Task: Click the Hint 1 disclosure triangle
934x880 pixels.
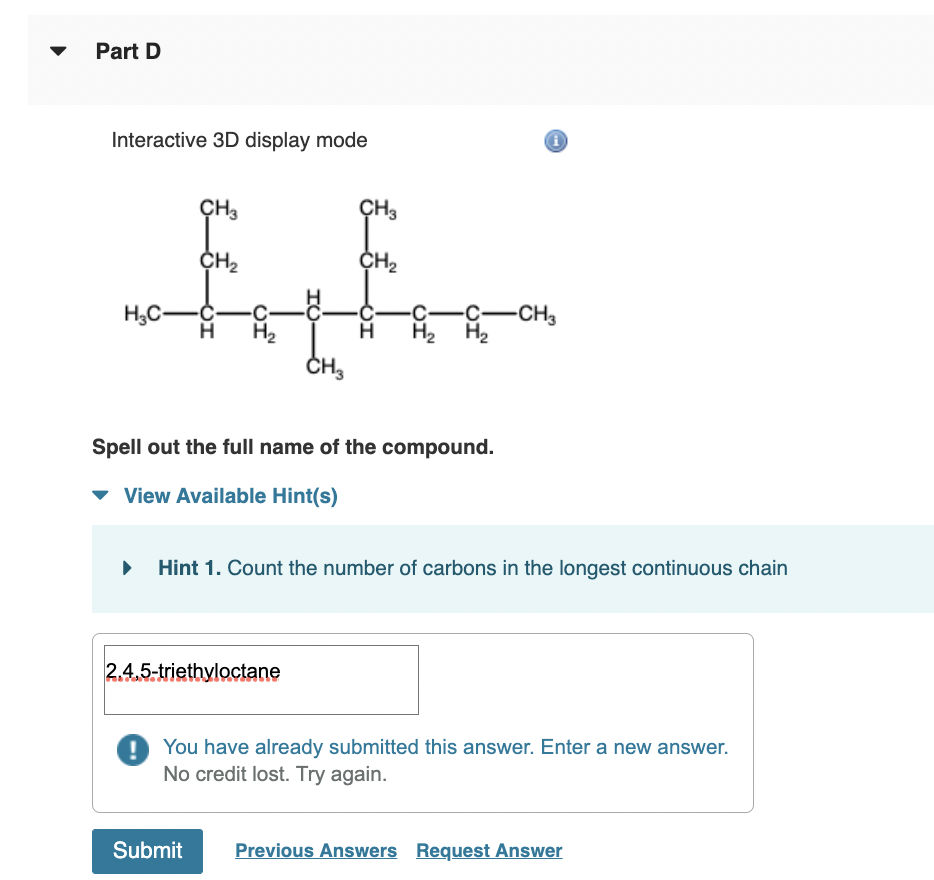Action: (x=125, y=568)
